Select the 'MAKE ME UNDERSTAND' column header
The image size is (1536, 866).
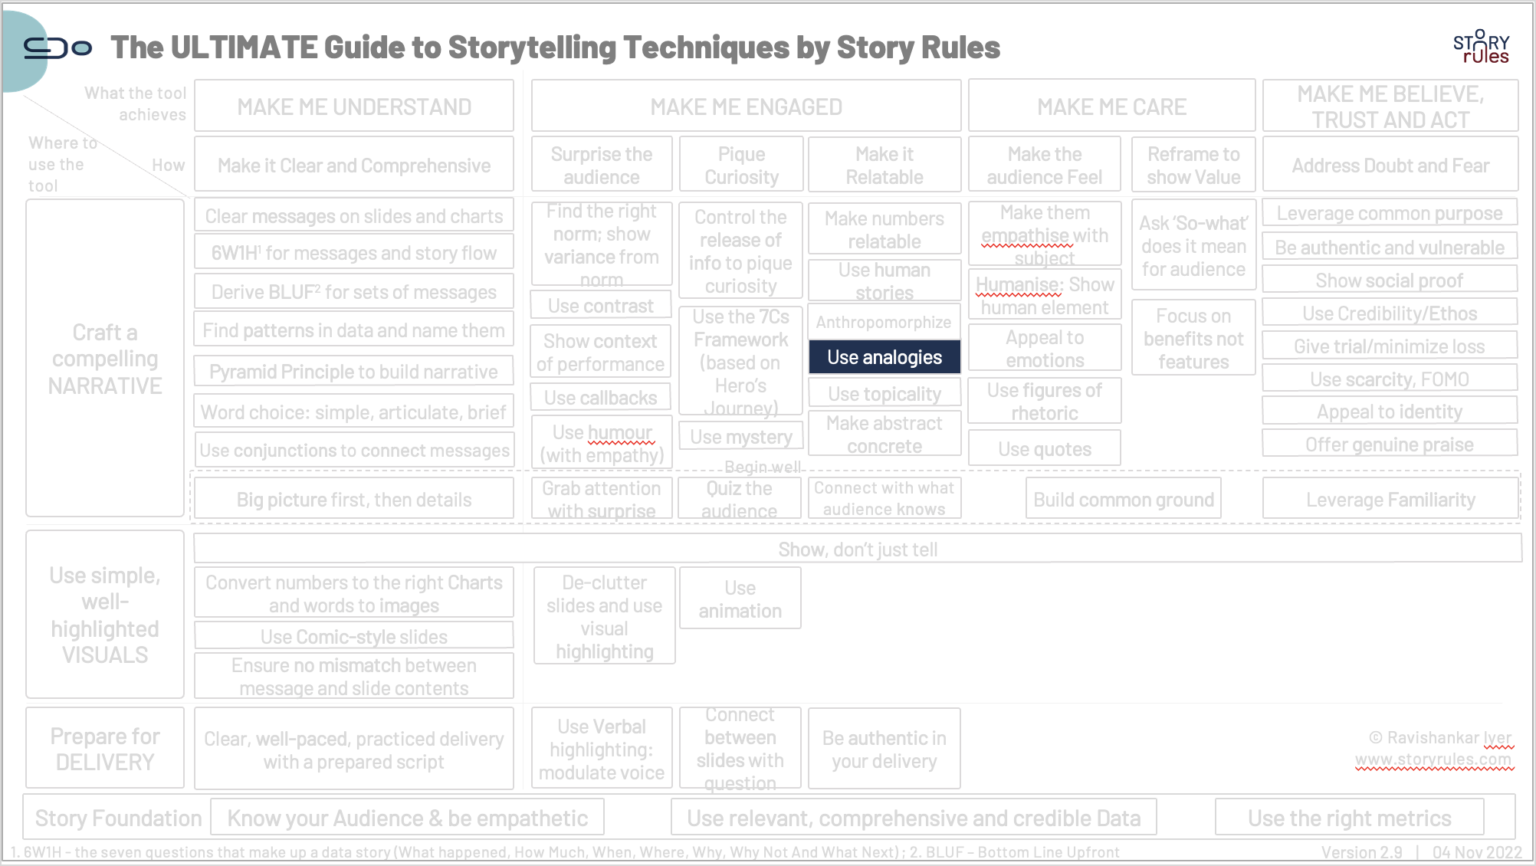(353, 105)
